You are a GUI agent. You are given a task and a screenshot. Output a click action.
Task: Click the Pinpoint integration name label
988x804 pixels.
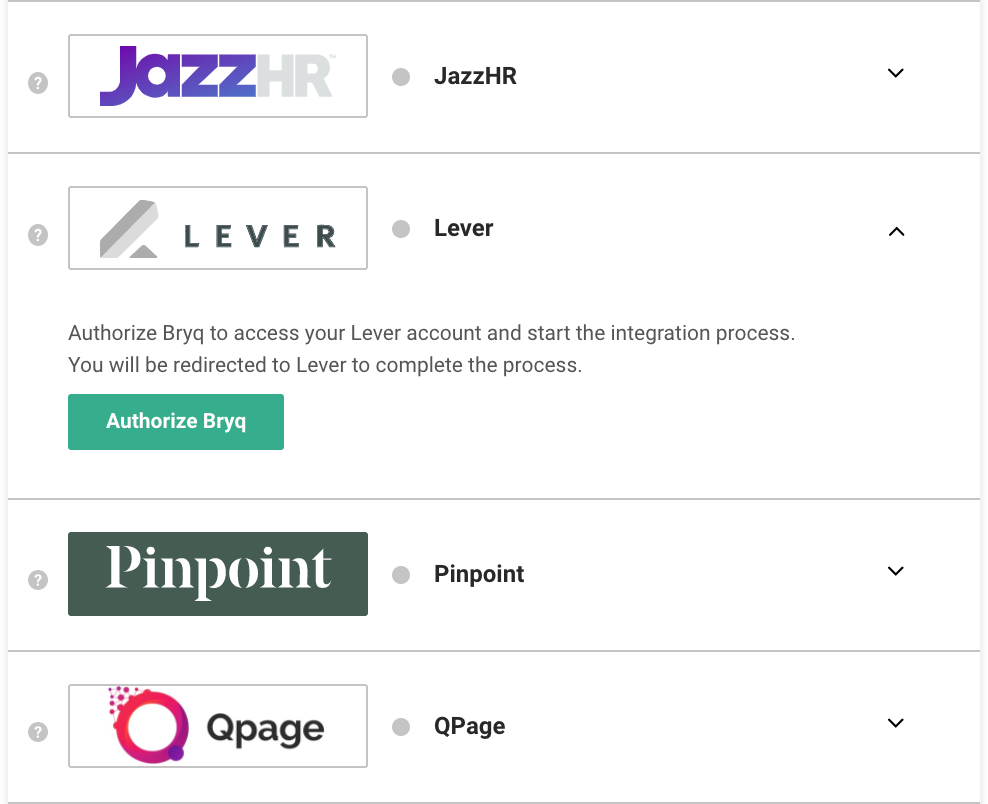479,574
